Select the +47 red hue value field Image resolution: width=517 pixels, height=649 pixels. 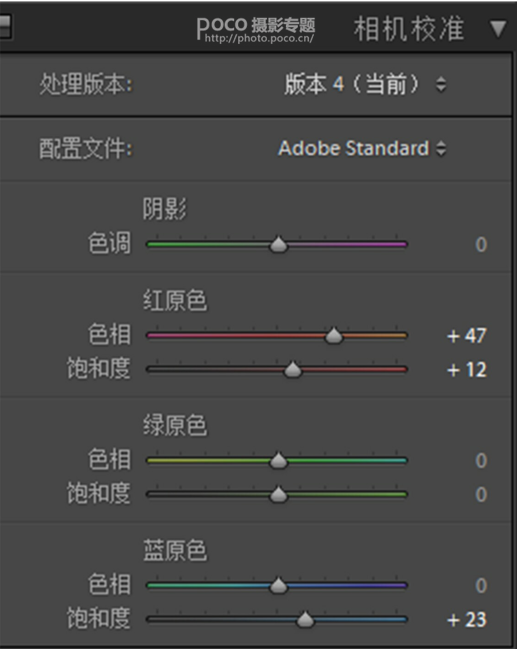tap(467, 336)
